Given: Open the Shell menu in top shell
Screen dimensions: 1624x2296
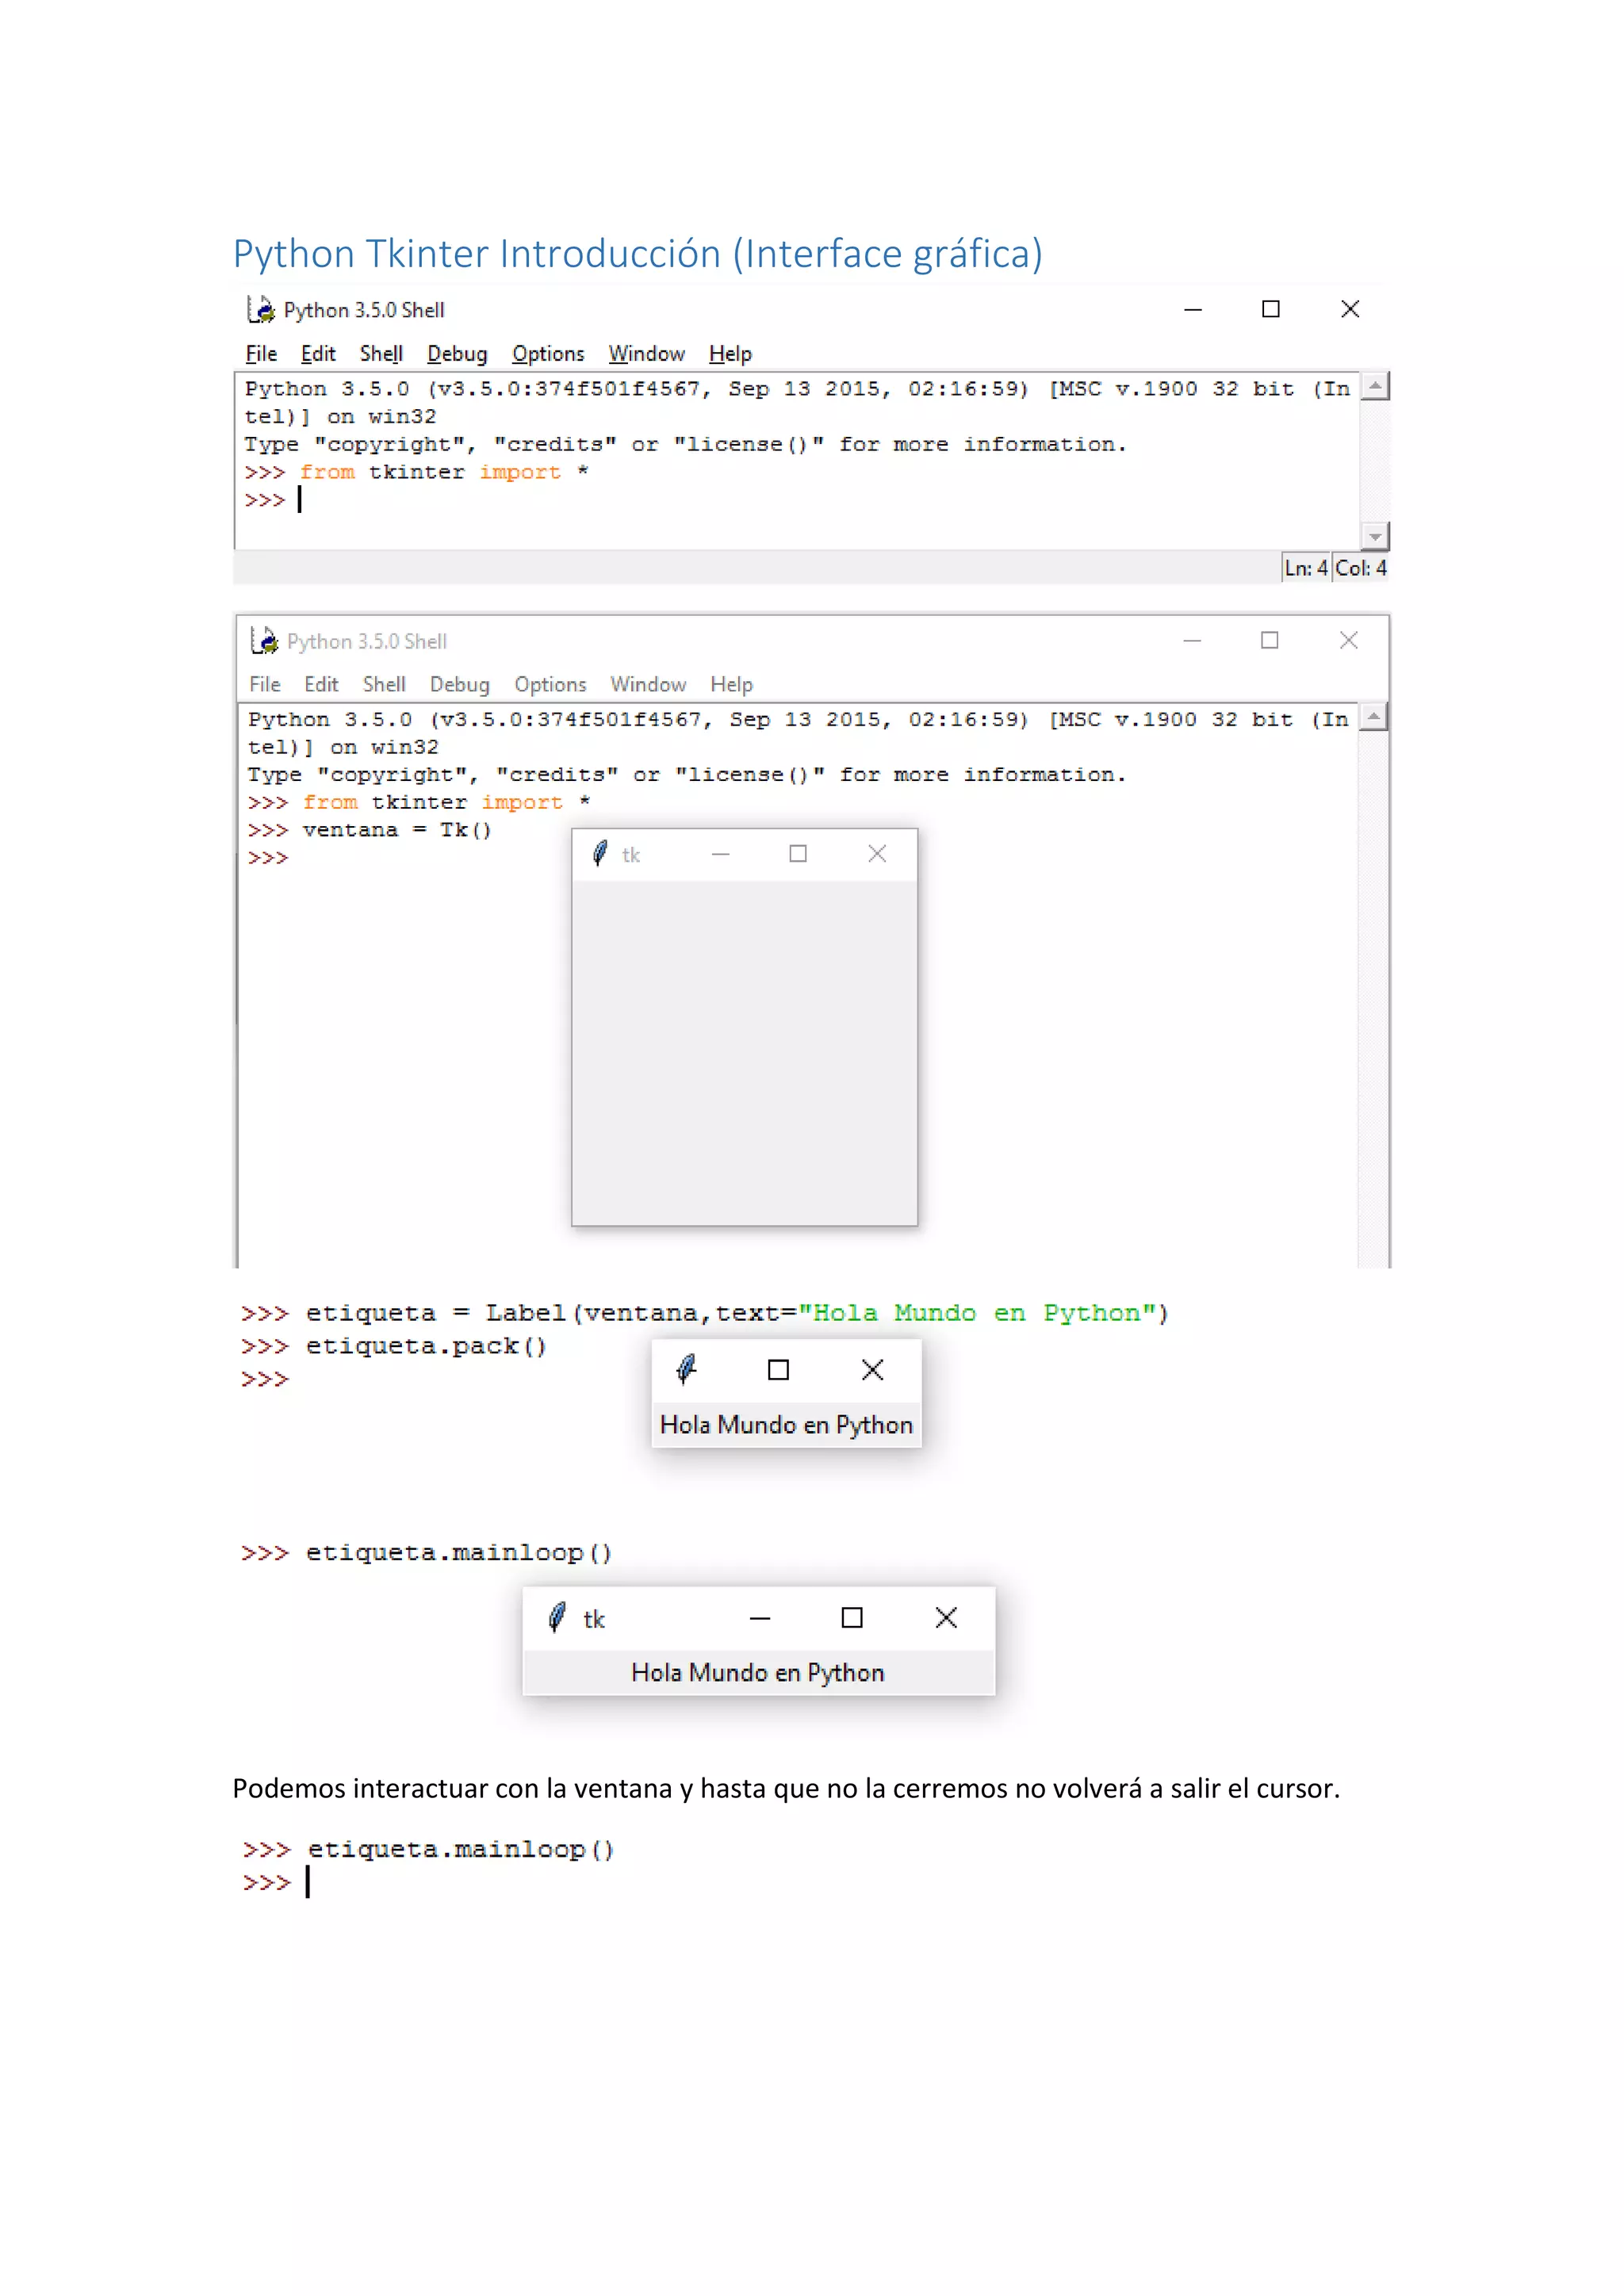Looking at the screenshot, I should 381,353.
